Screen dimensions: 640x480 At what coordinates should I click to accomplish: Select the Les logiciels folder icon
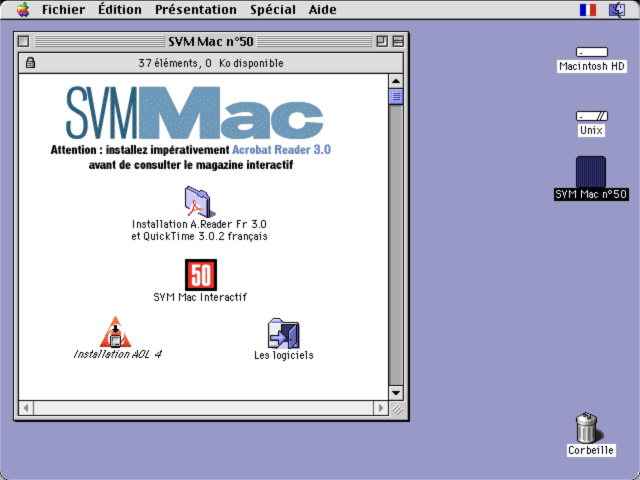click(284, 333)
